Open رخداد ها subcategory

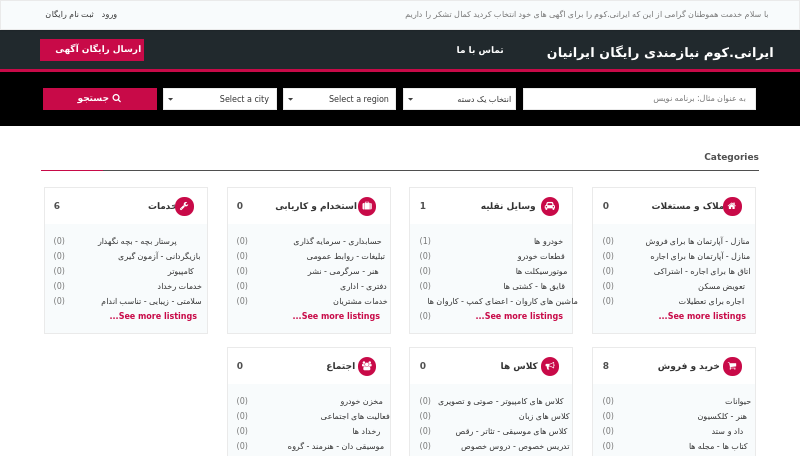pyautogui.click(x=366, y=432)
